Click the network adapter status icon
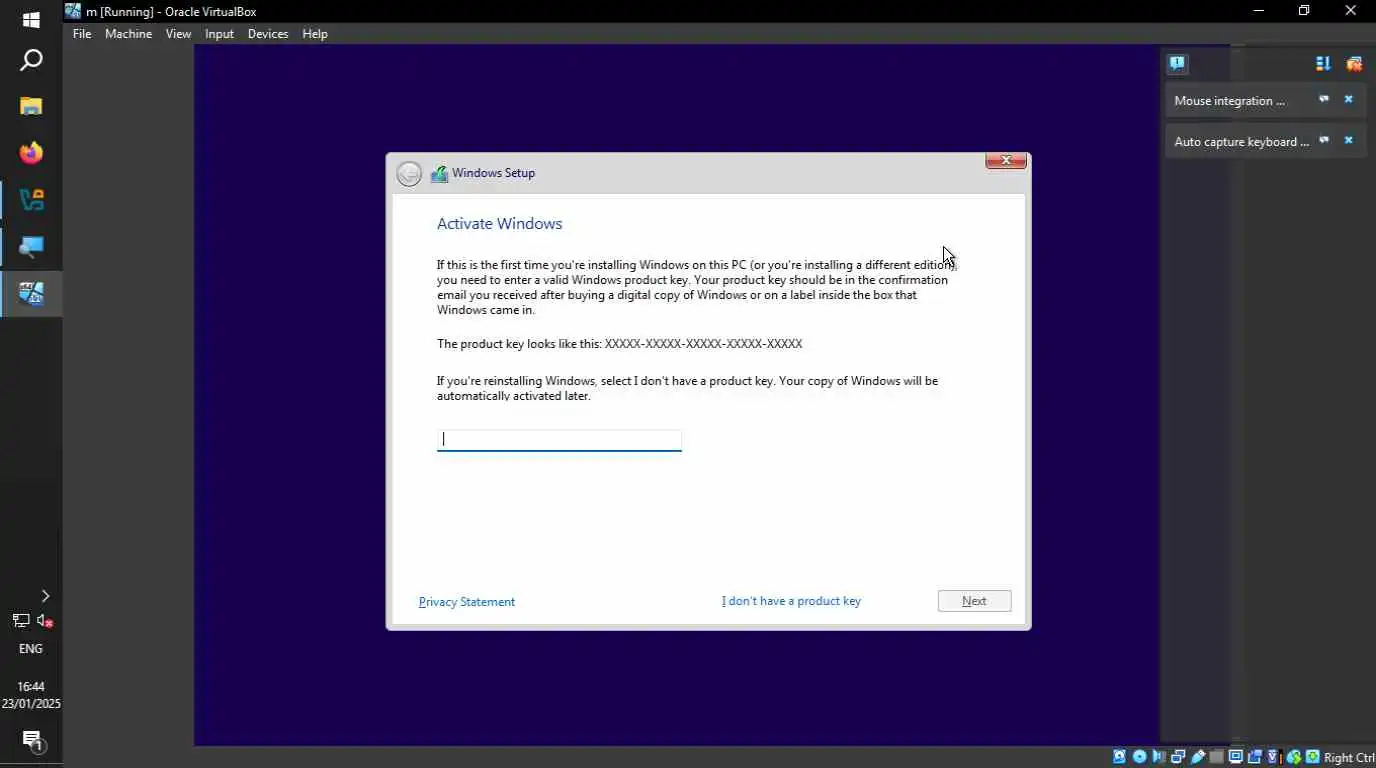This screenshot has height=768, width=1376. (x=1178, y=757)
